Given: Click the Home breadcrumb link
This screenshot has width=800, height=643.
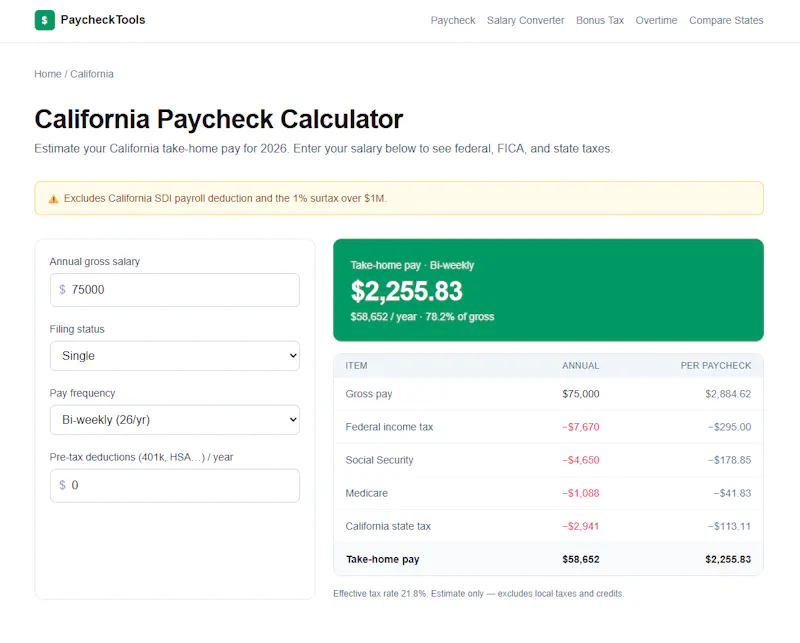Looking at the screenshot, I should click(47, 74).
